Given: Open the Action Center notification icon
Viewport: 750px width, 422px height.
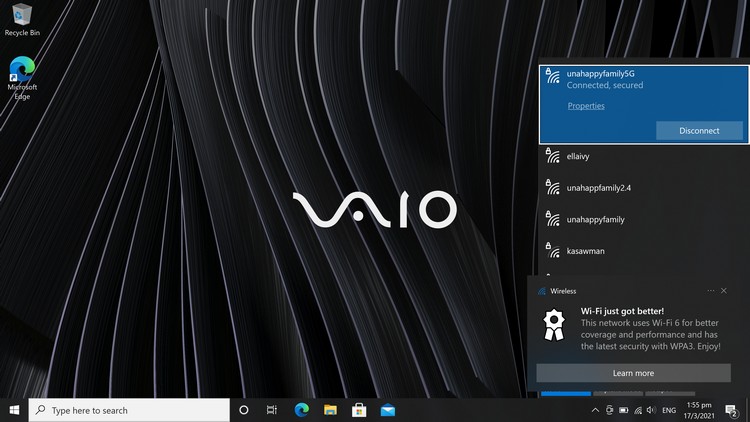Looking at the screenshot, I should coord(731,411).
